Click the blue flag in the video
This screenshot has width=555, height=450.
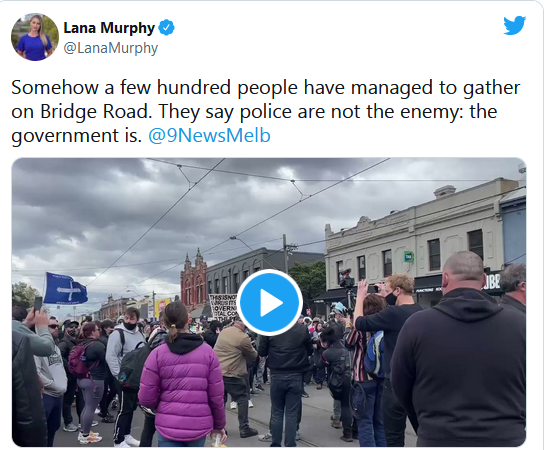[66, 288]
